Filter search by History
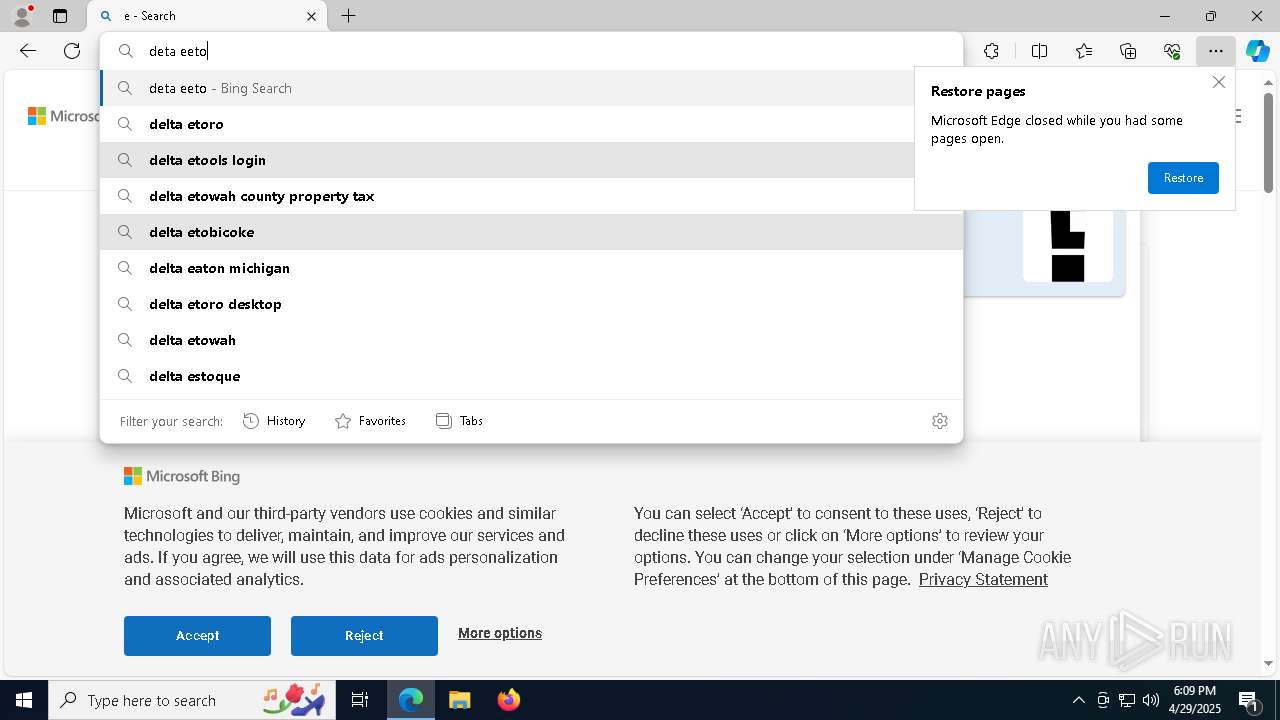The height and width of the screenshot is (720, 1280). pos(274,421)
